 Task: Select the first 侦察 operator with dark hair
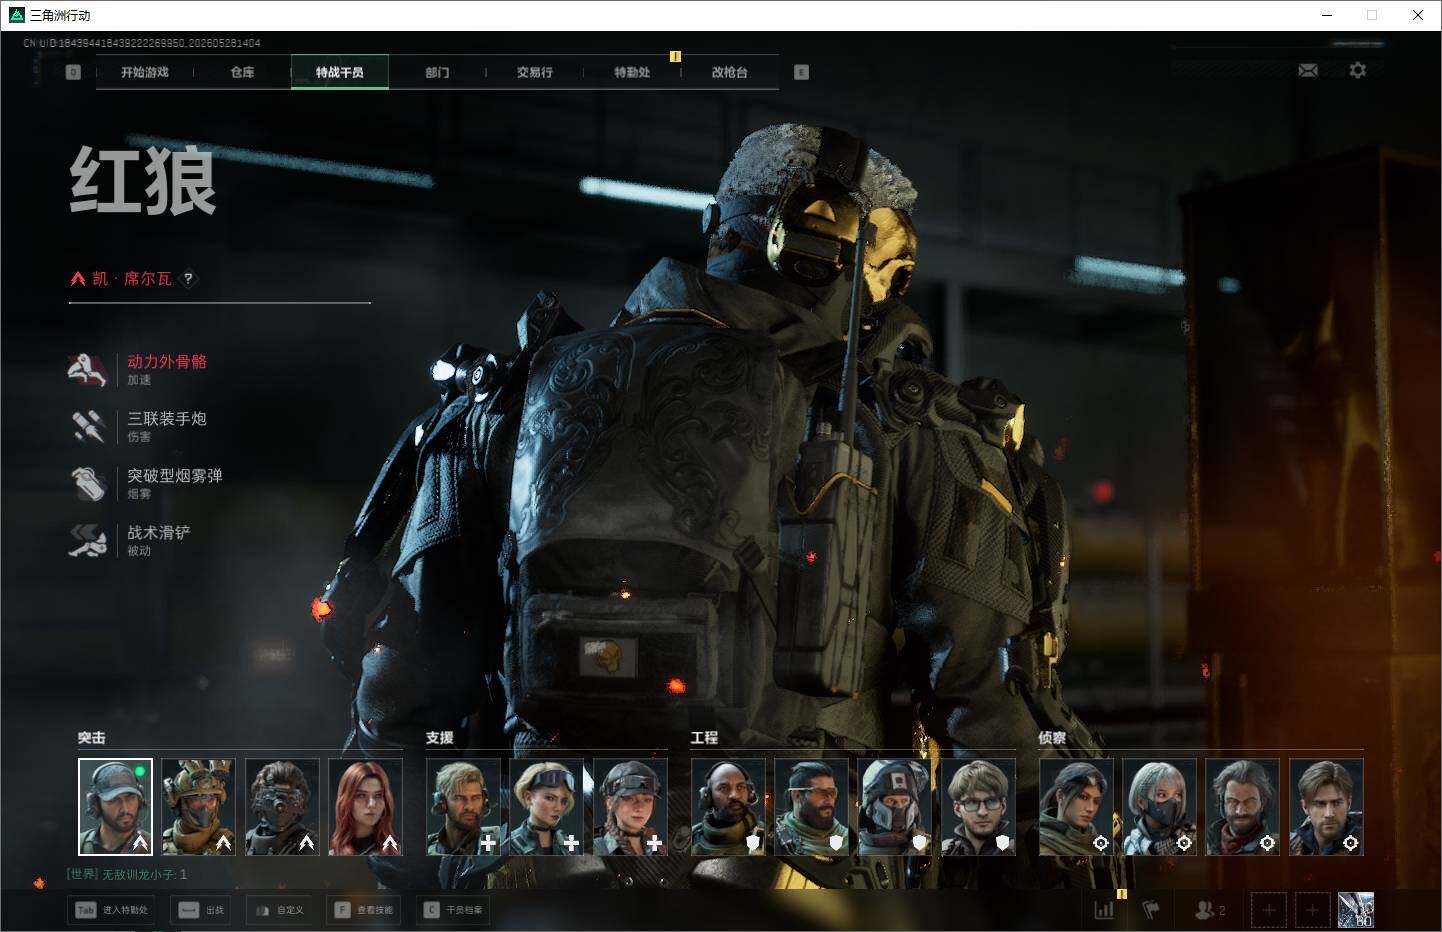coord(1076,807)
